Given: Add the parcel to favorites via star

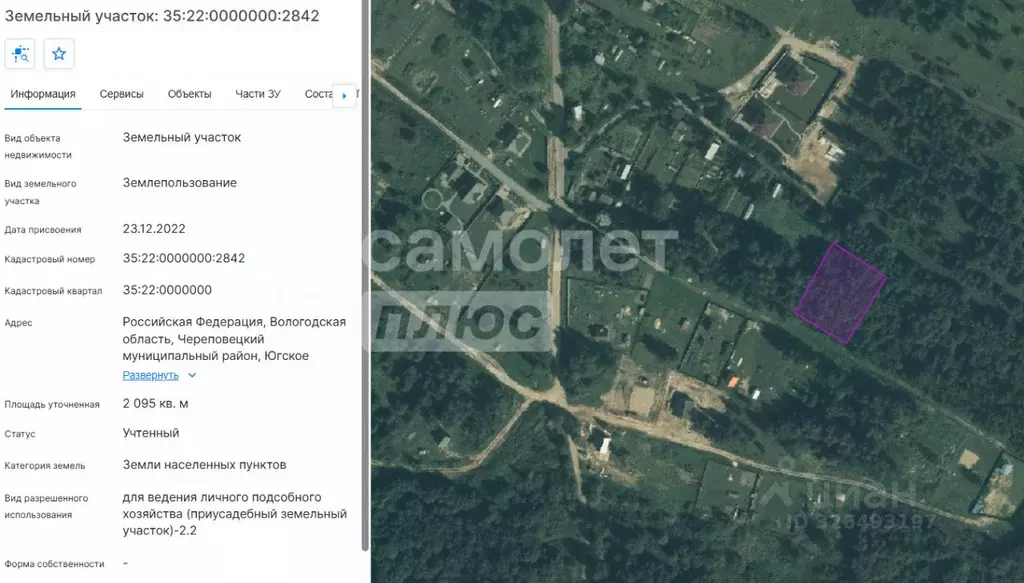Looking at the screenshot, I should [59, 54].
